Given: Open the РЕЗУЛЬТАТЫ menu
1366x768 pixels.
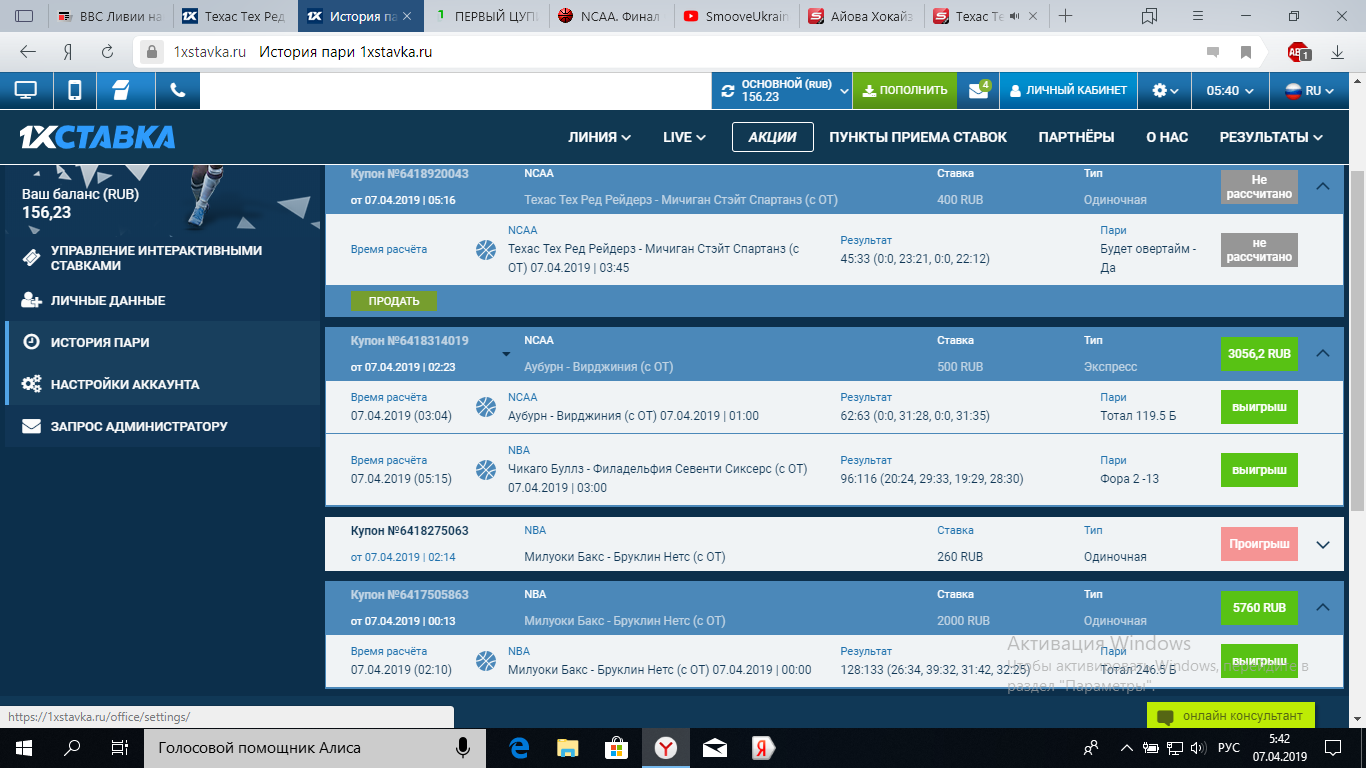Looking at the screenshot, I should coord(1271,137).
